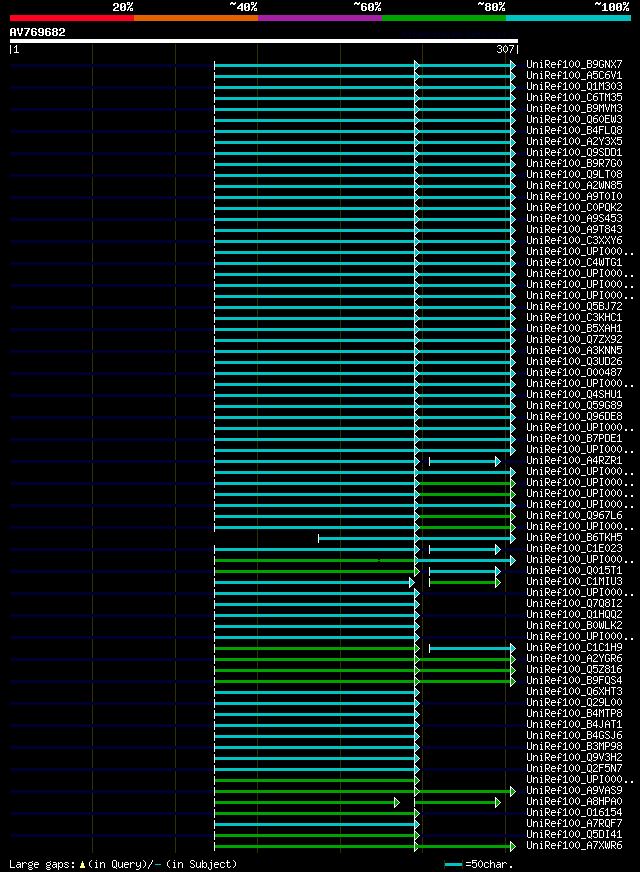Click the white query sequence bar 1–307

[264, 41]
